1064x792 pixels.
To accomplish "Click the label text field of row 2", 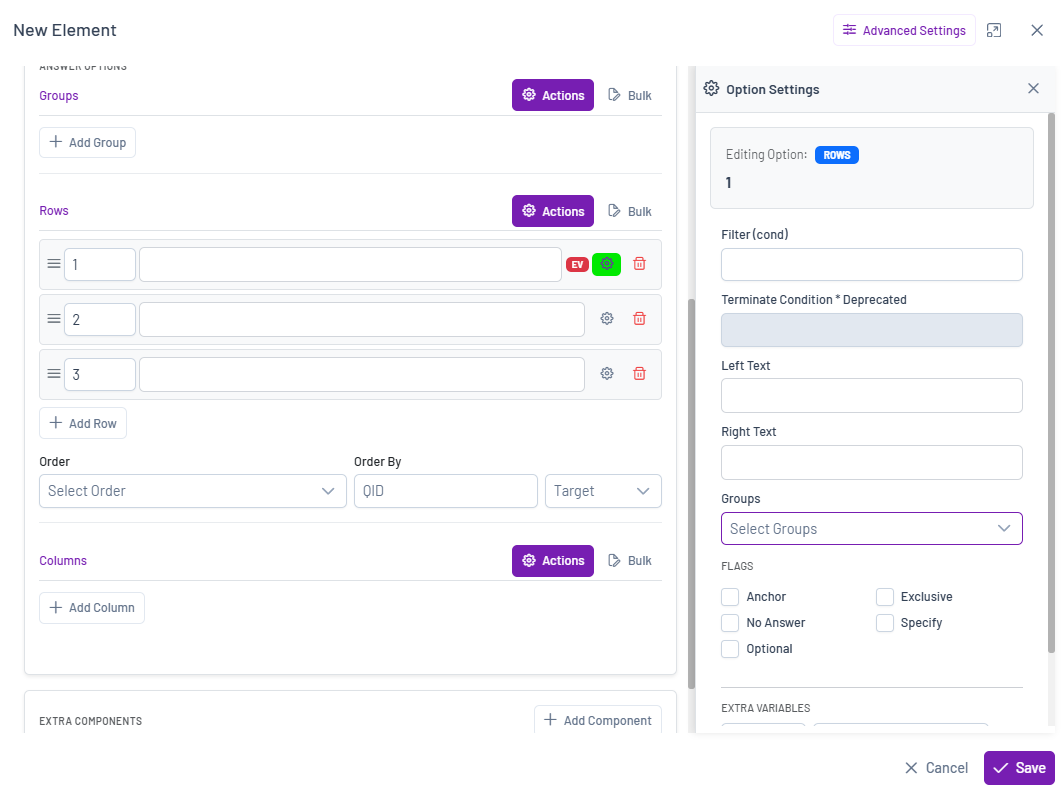I will click(x=362, y=319).
